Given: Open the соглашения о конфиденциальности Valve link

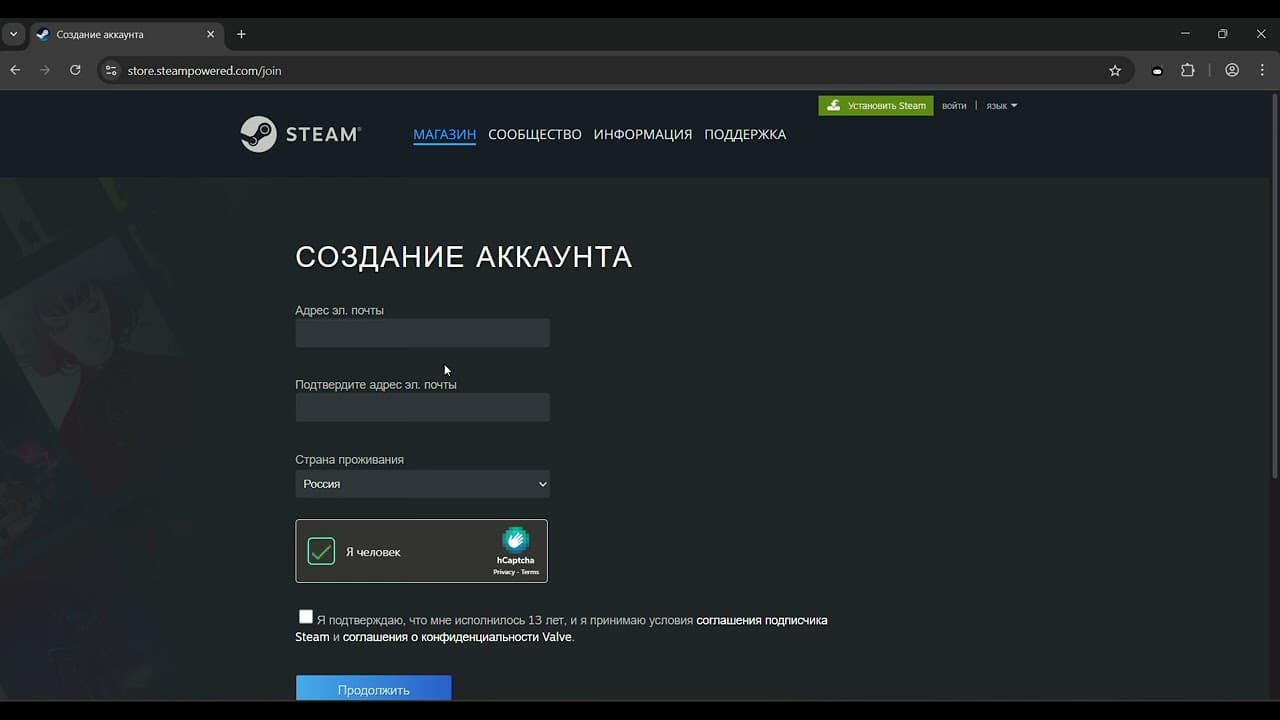Looking at the screenshot, I should [x=457, y=637].
